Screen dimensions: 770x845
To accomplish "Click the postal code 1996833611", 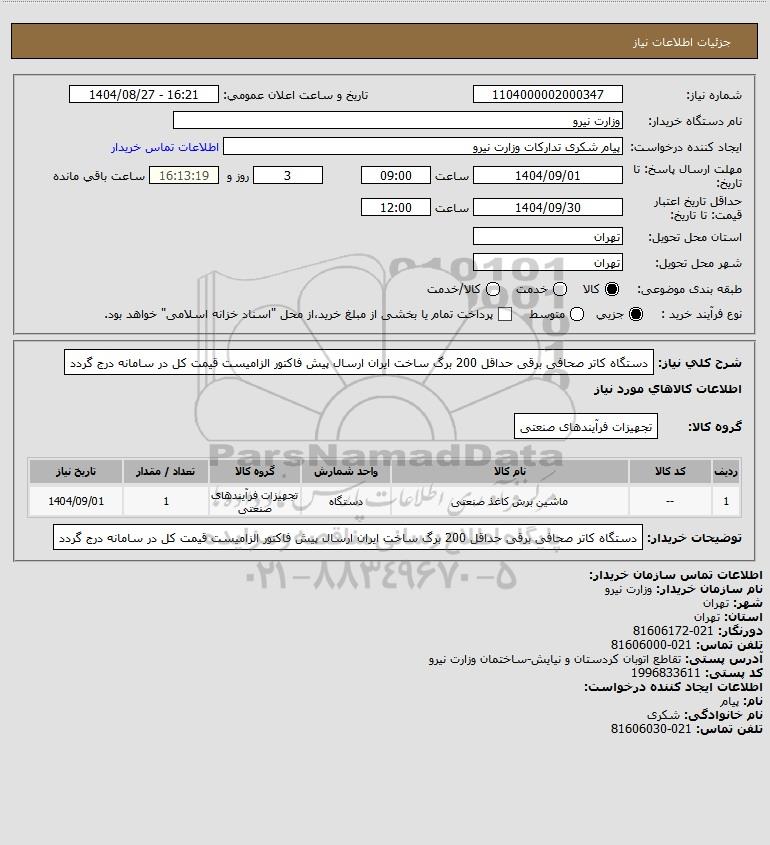I will pos(665,673).
